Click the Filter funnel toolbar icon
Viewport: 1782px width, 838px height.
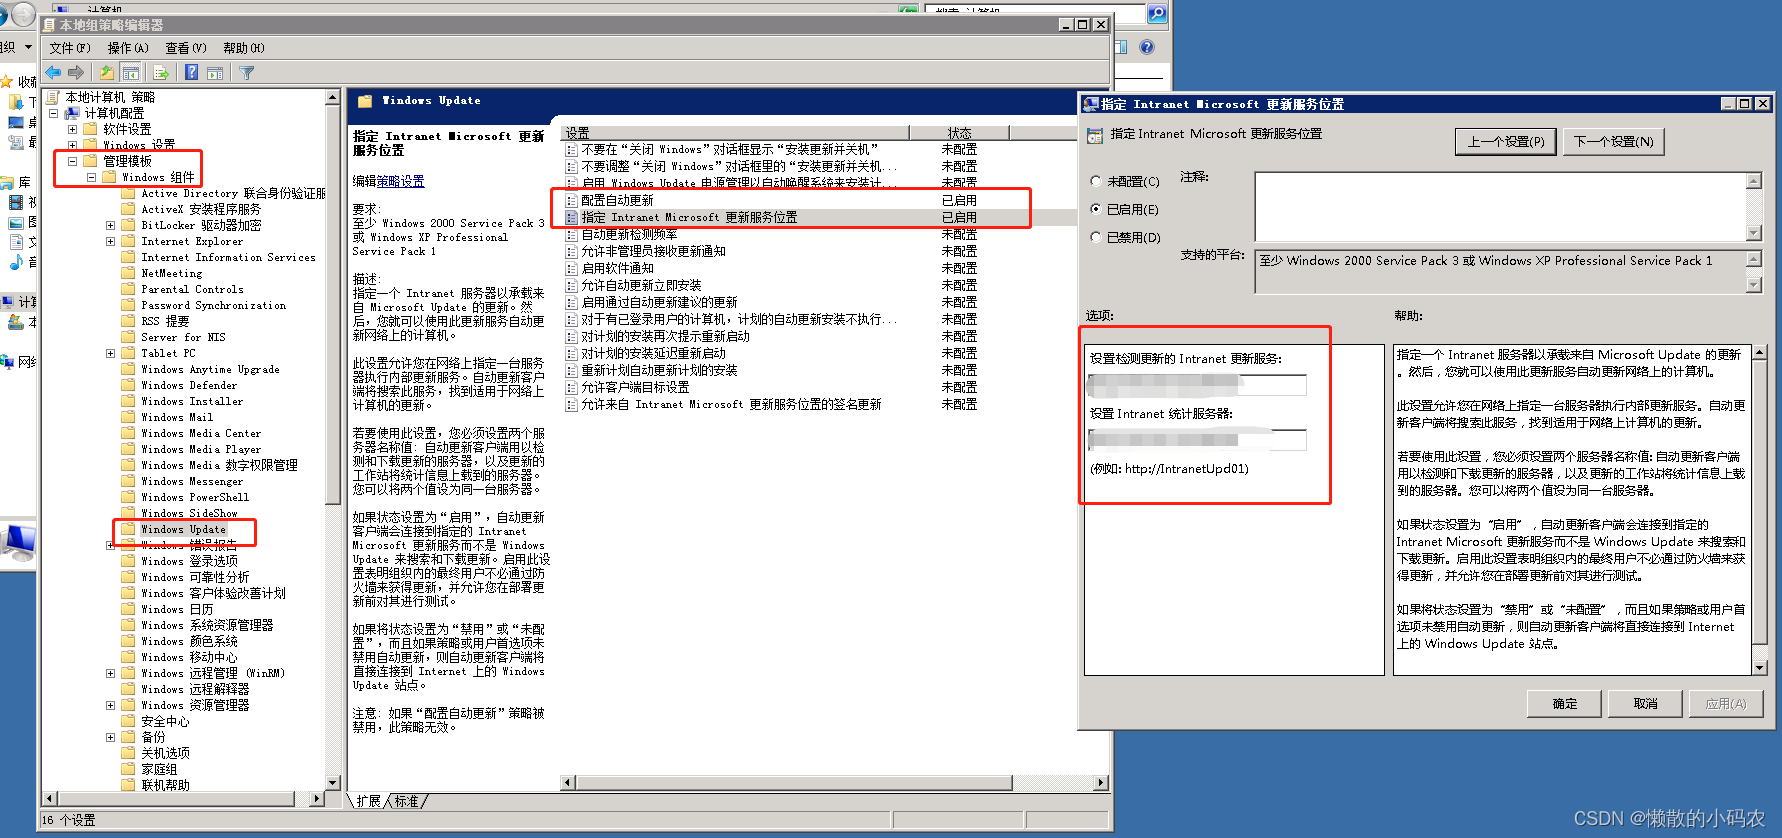246,72
